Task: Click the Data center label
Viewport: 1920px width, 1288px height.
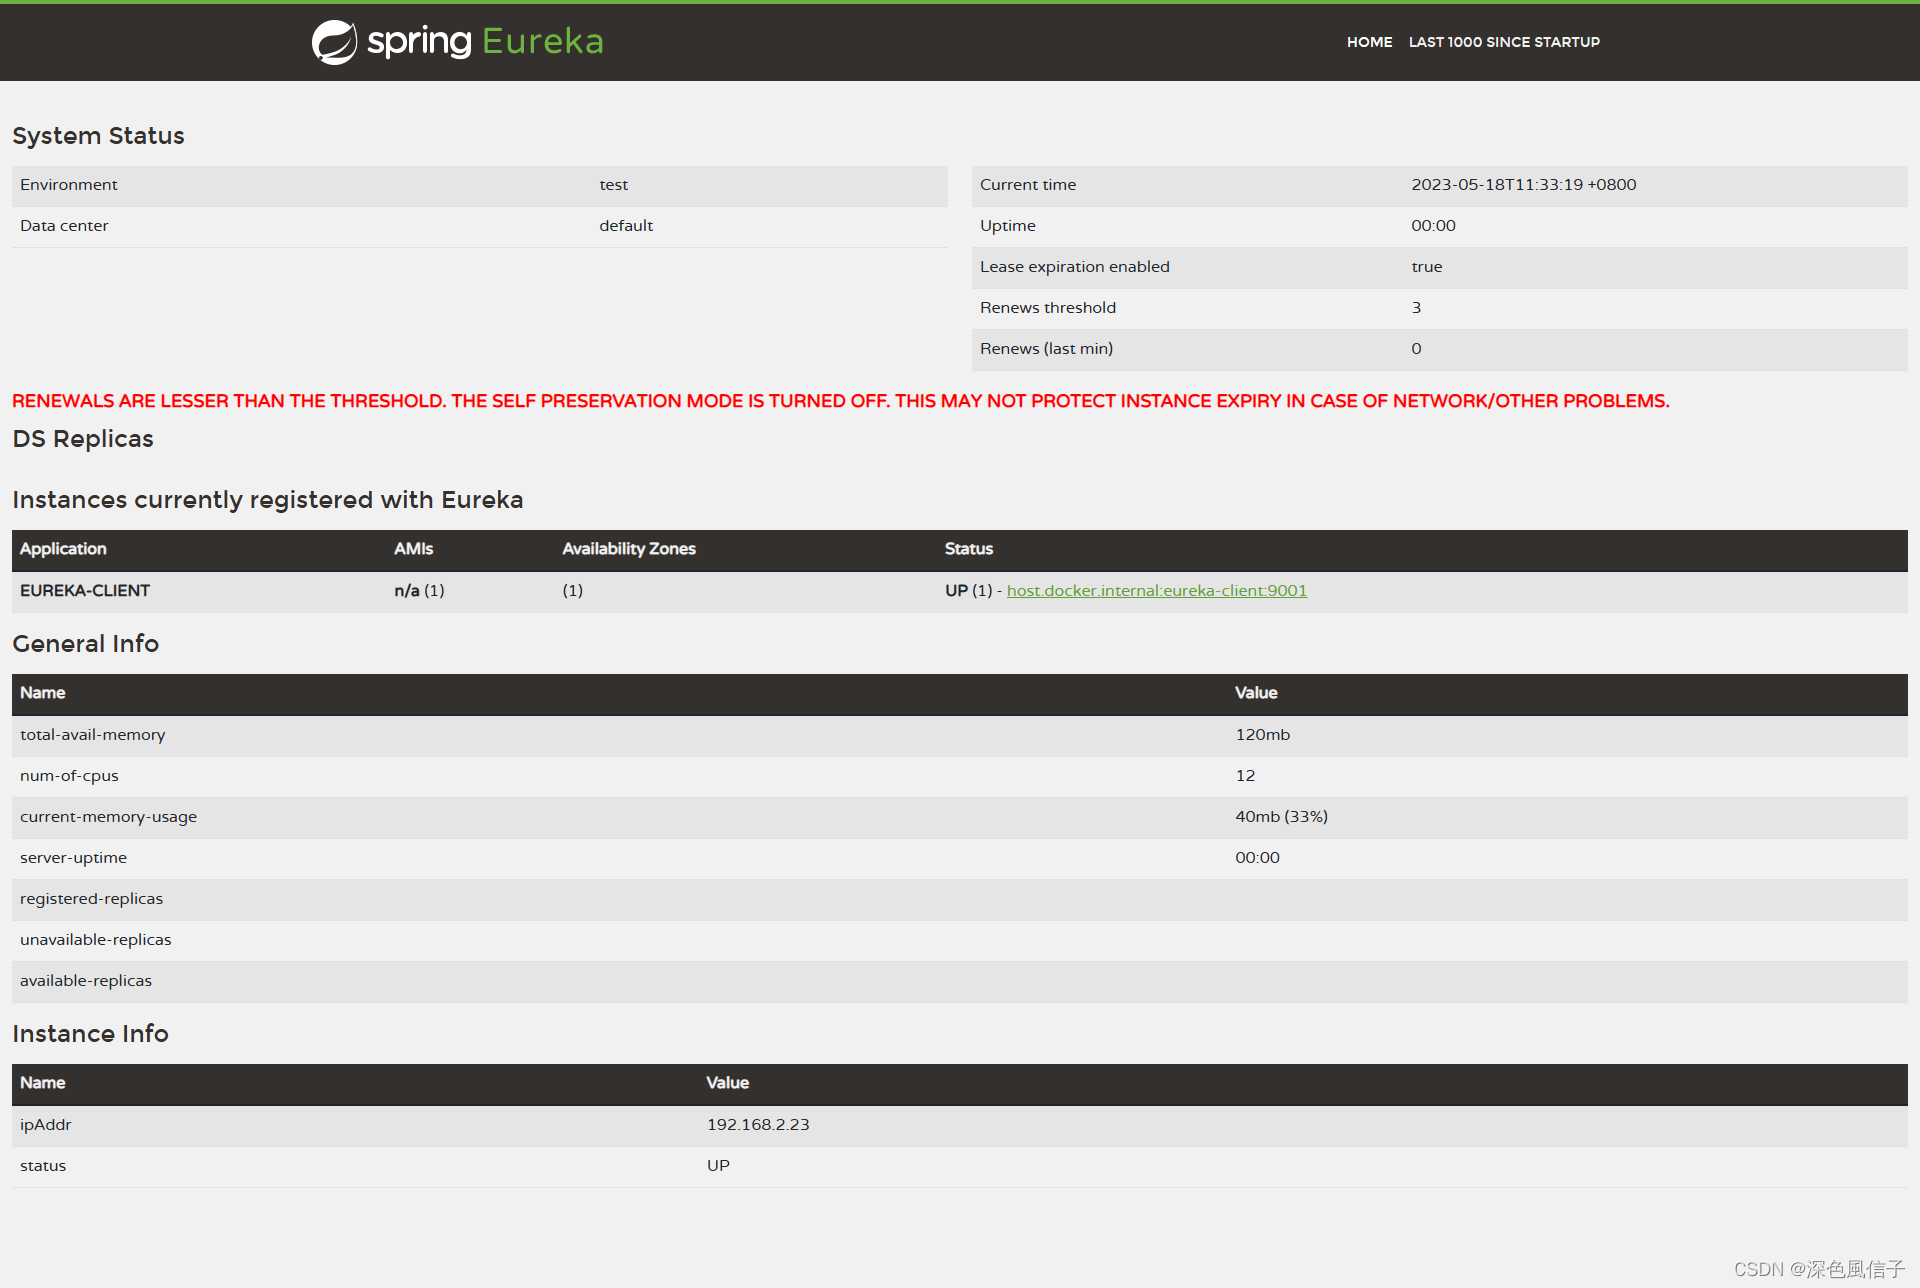Action: point(64,226)
